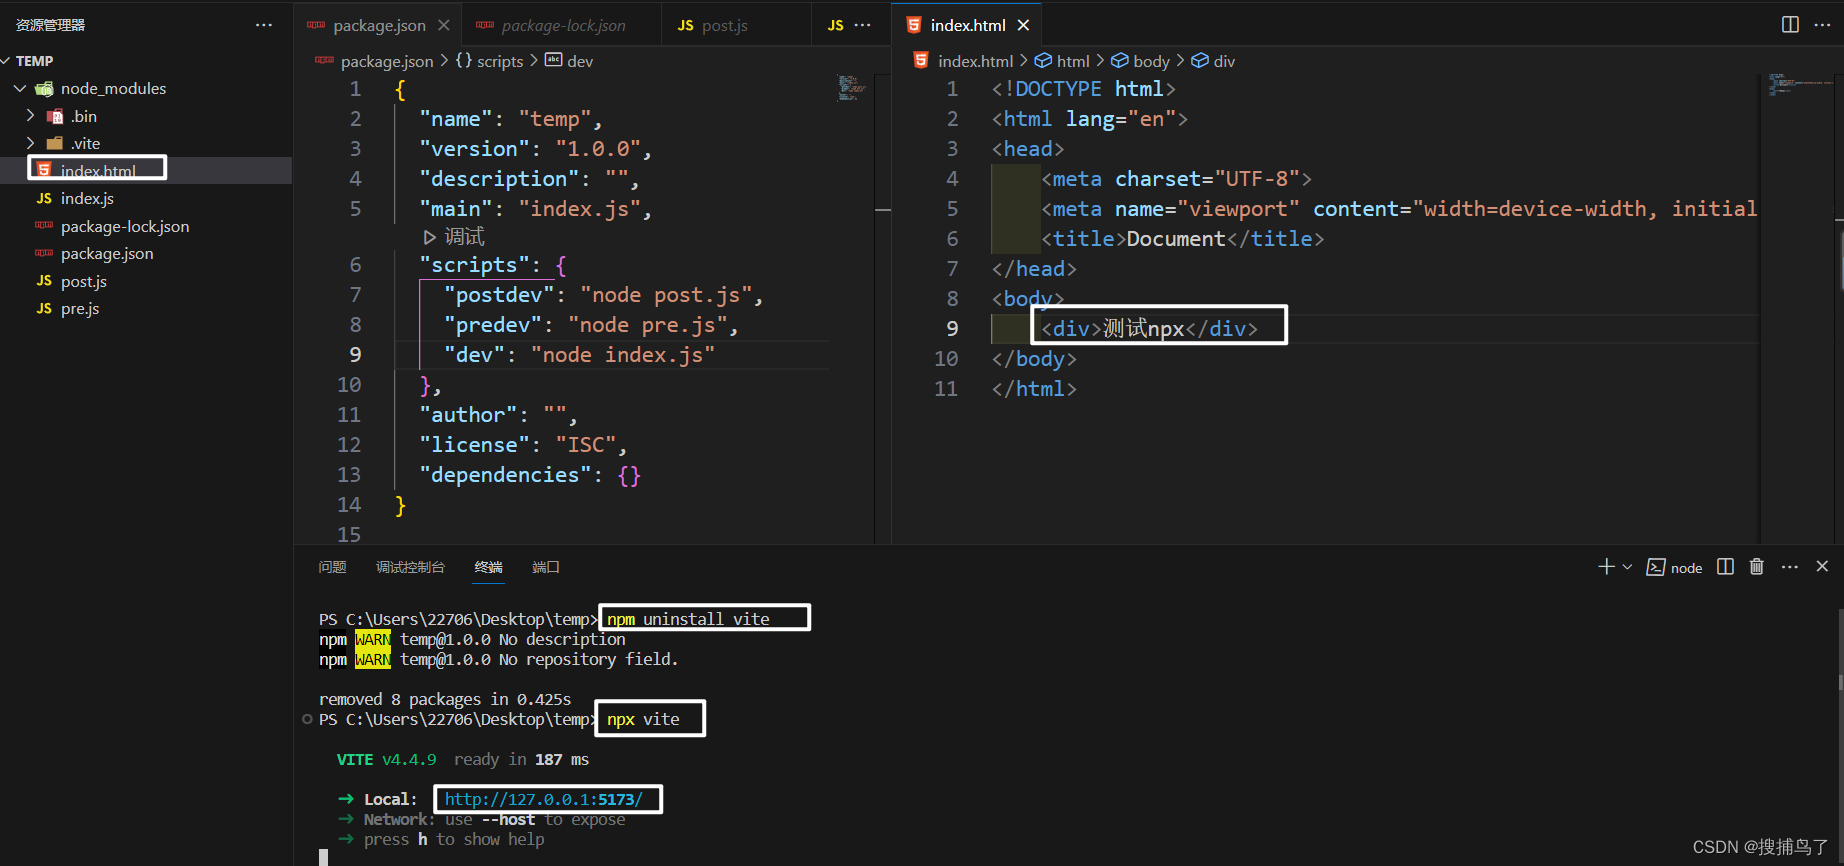1844x866 pixels.
Task: Click the 调试 debug code lens
Action: click(x=454, y=237)
